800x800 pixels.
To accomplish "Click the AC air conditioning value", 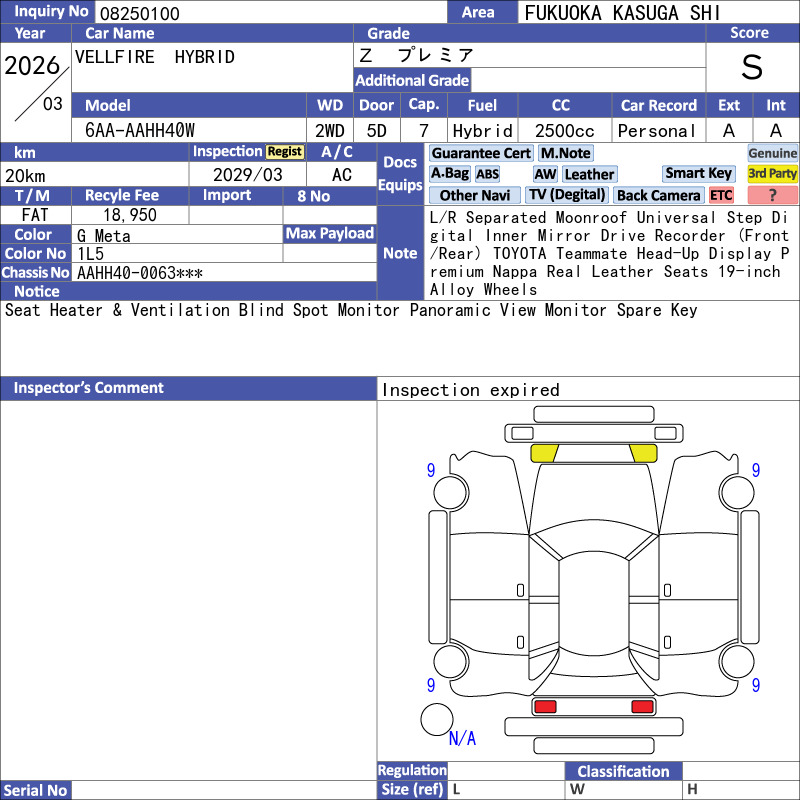I will point(341,175).
